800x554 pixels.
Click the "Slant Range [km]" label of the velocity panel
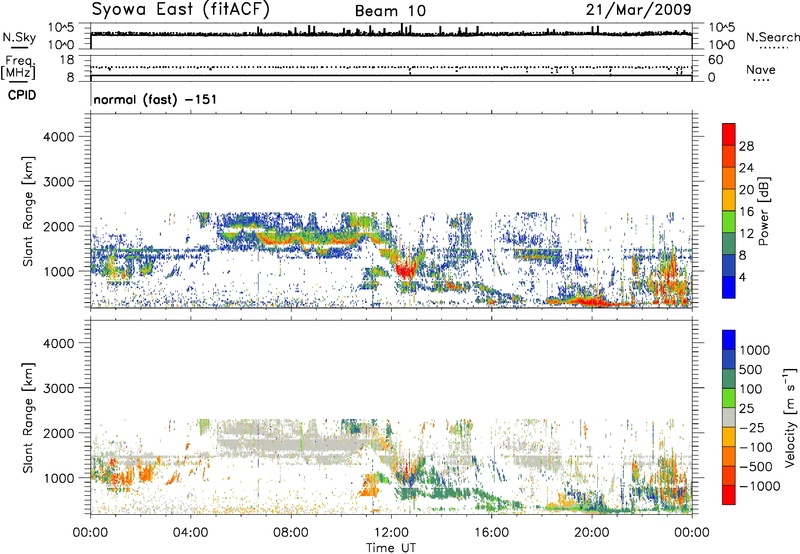[x=28, y=418]
